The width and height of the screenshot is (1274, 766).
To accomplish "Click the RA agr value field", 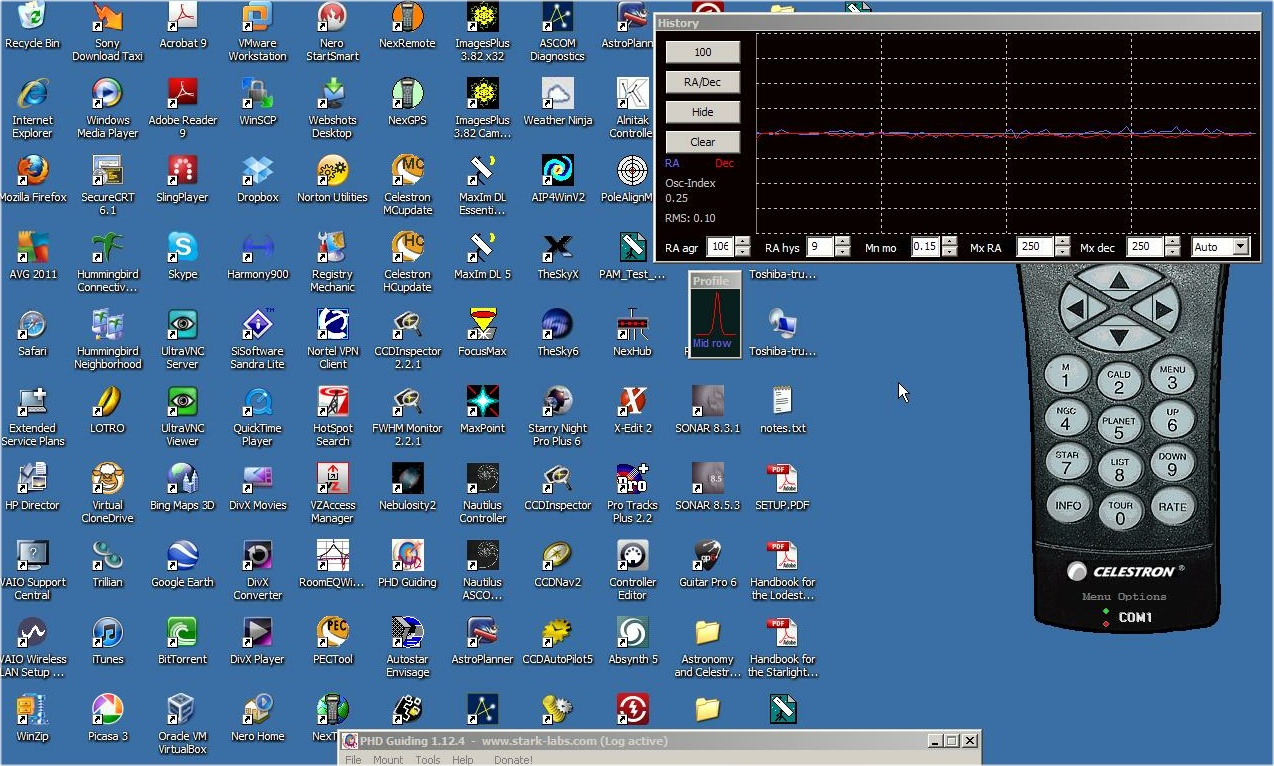I will tap(720, 247).
